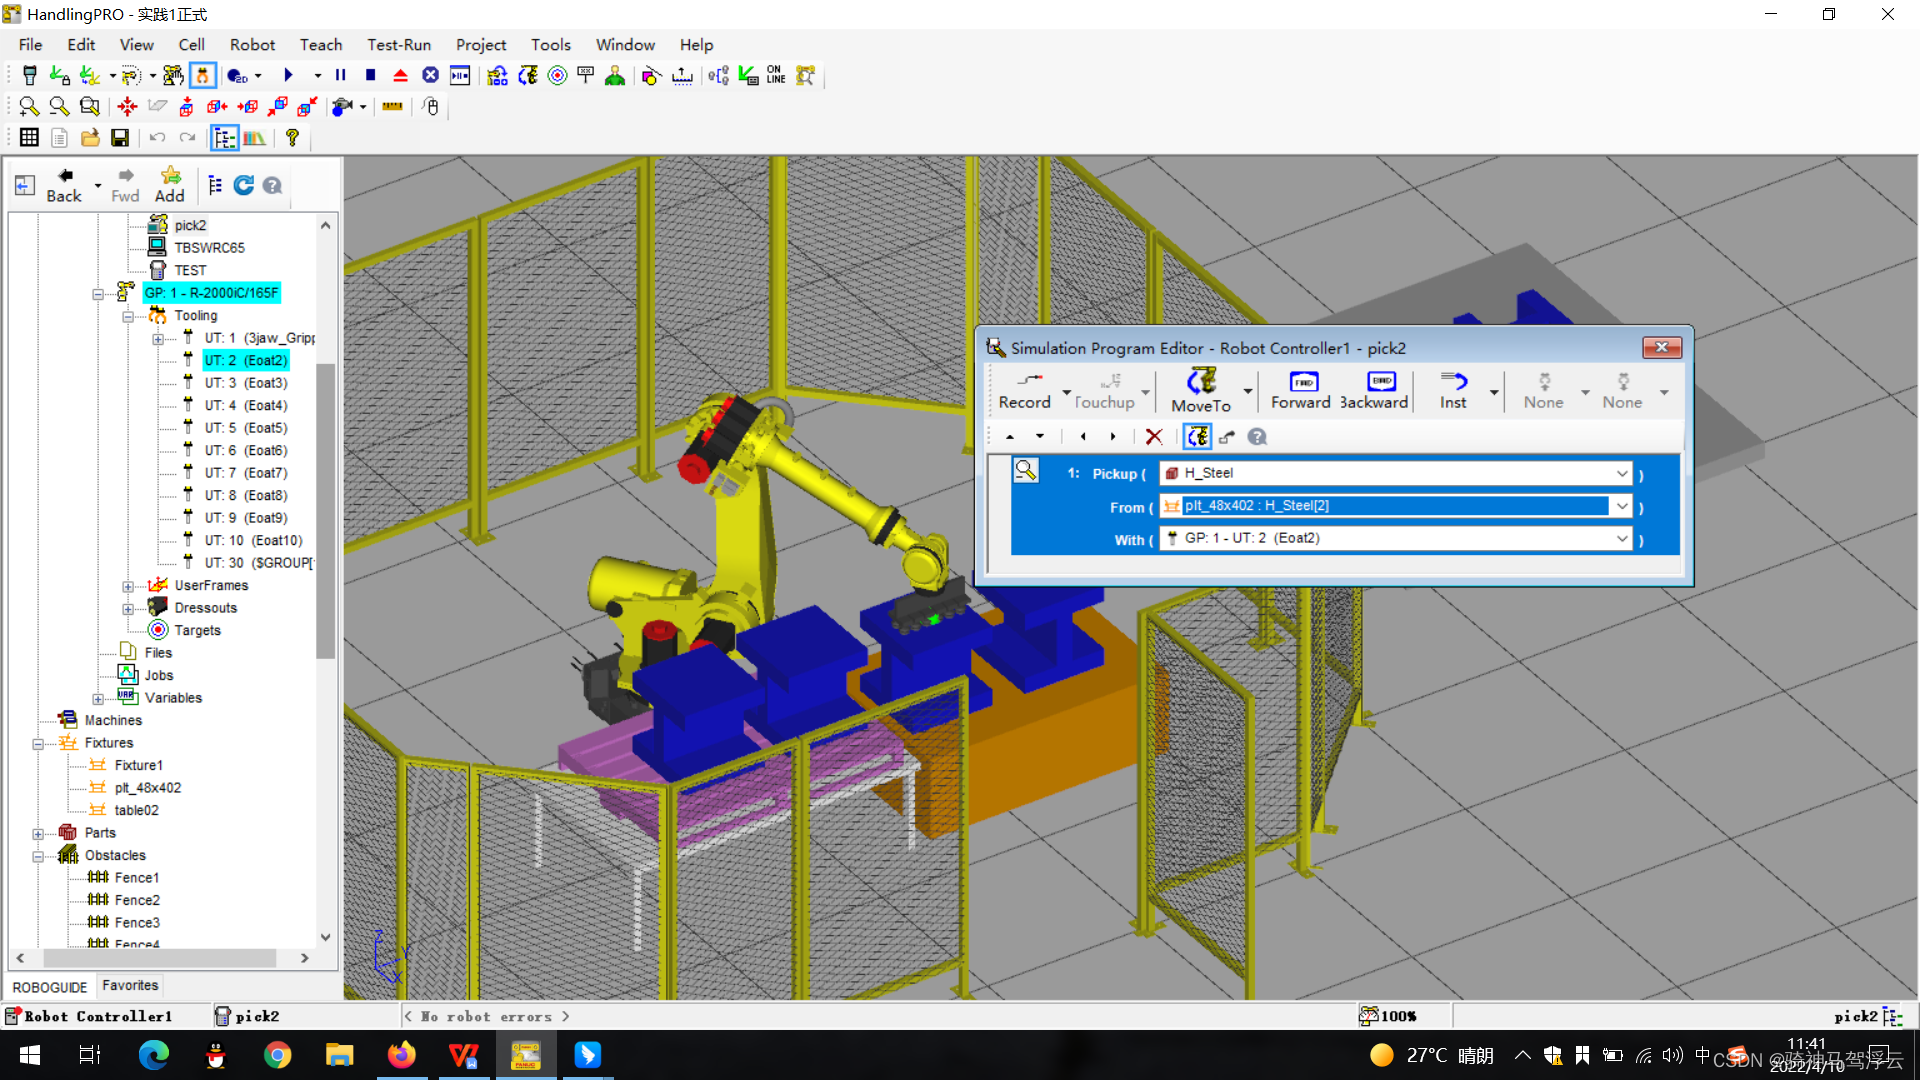This screenshot has width=1920, height=1080.
Task: Click MoveTo button in program editor
Action: pyautogui.click(x=1201, y=391)
